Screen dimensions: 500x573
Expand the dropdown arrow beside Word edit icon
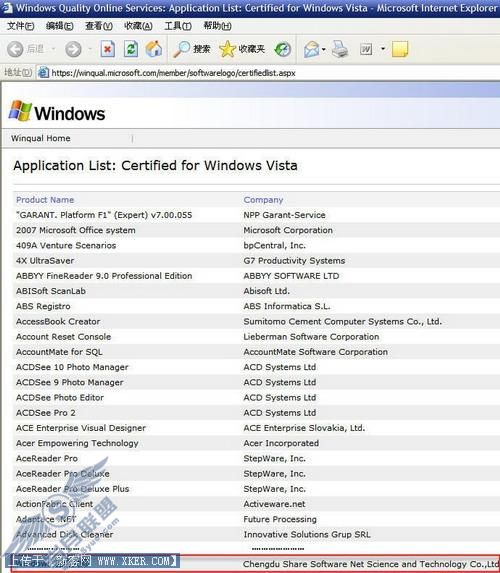[x=383, y=49]
